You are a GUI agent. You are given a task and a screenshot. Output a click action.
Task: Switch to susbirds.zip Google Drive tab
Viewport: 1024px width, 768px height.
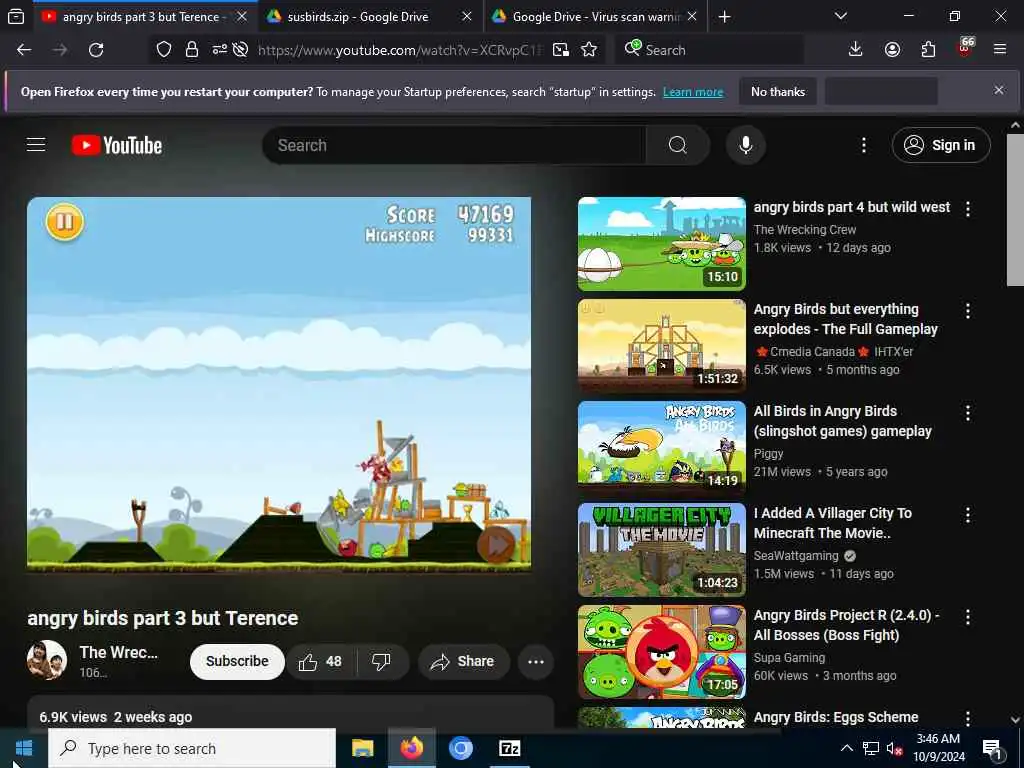[x=357, y=17]
